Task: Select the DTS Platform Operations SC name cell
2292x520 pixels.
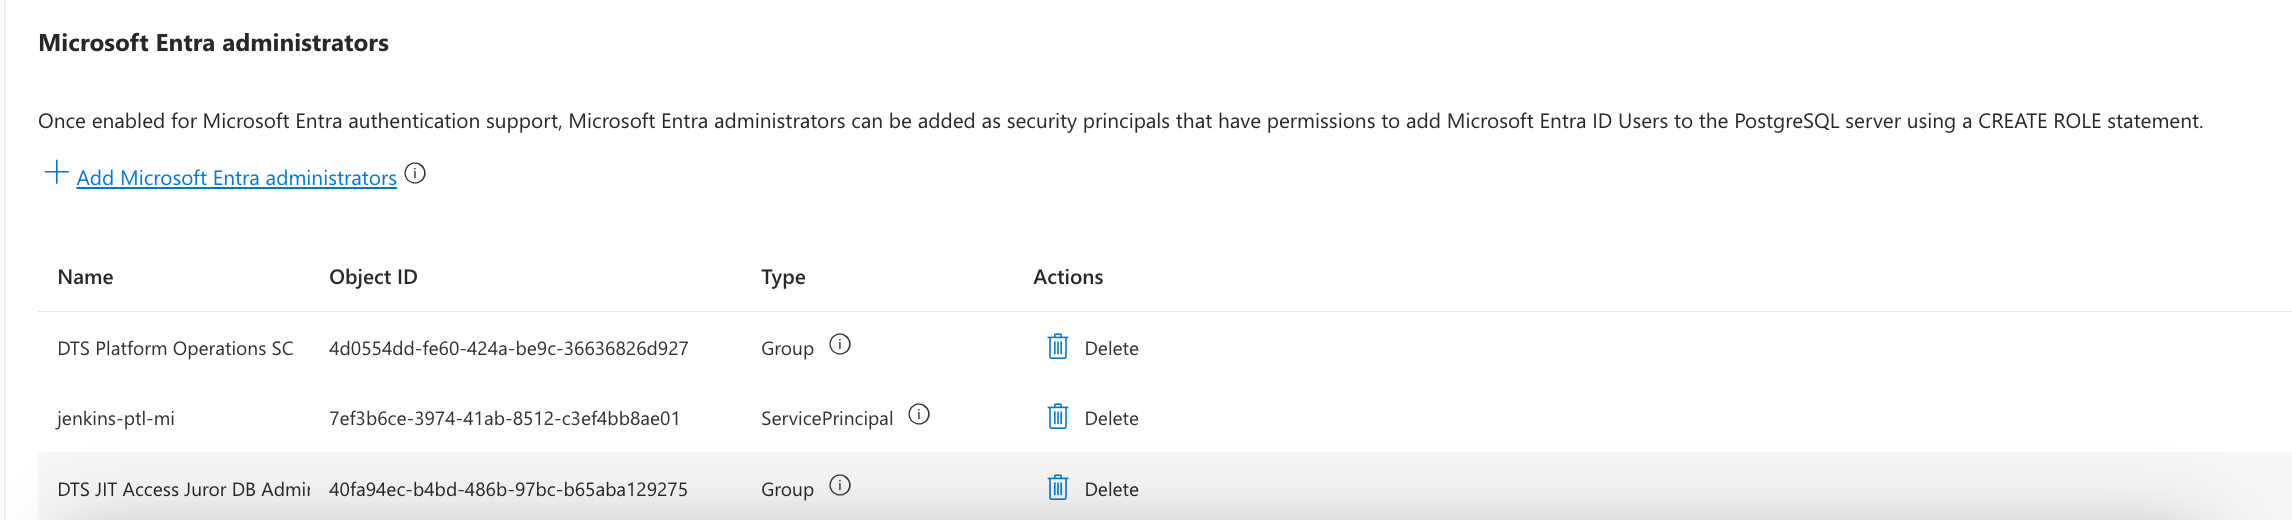Action: pos(175,349)
